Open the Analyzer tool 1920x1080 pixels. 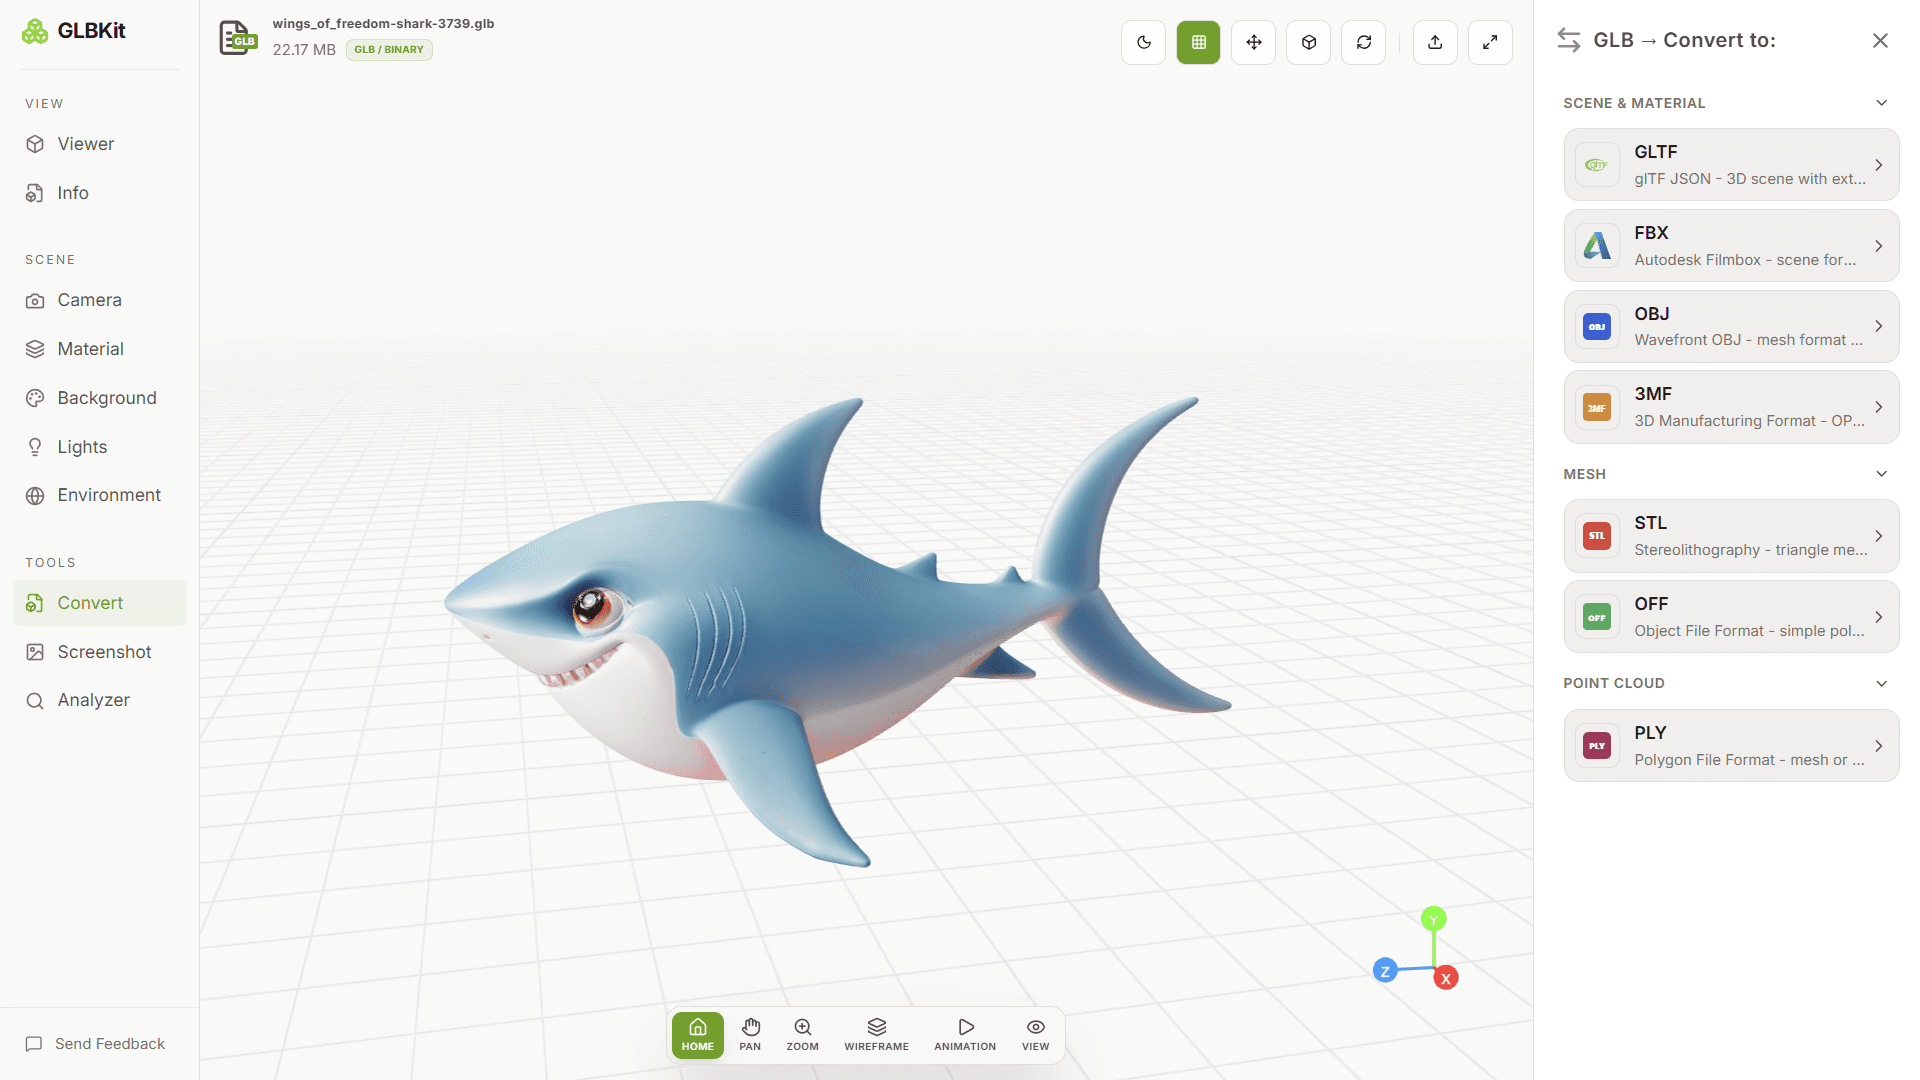point(100,700)
